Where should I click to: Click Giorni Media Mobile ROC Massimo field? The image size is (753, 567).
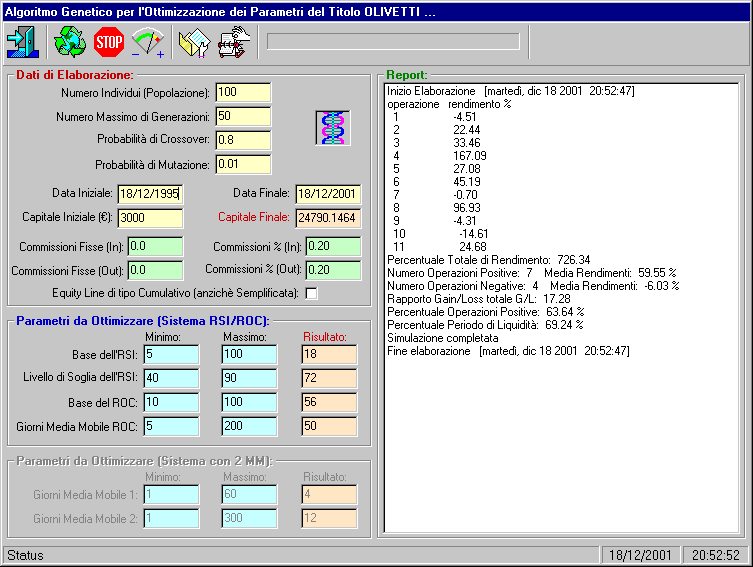(249, 426)
